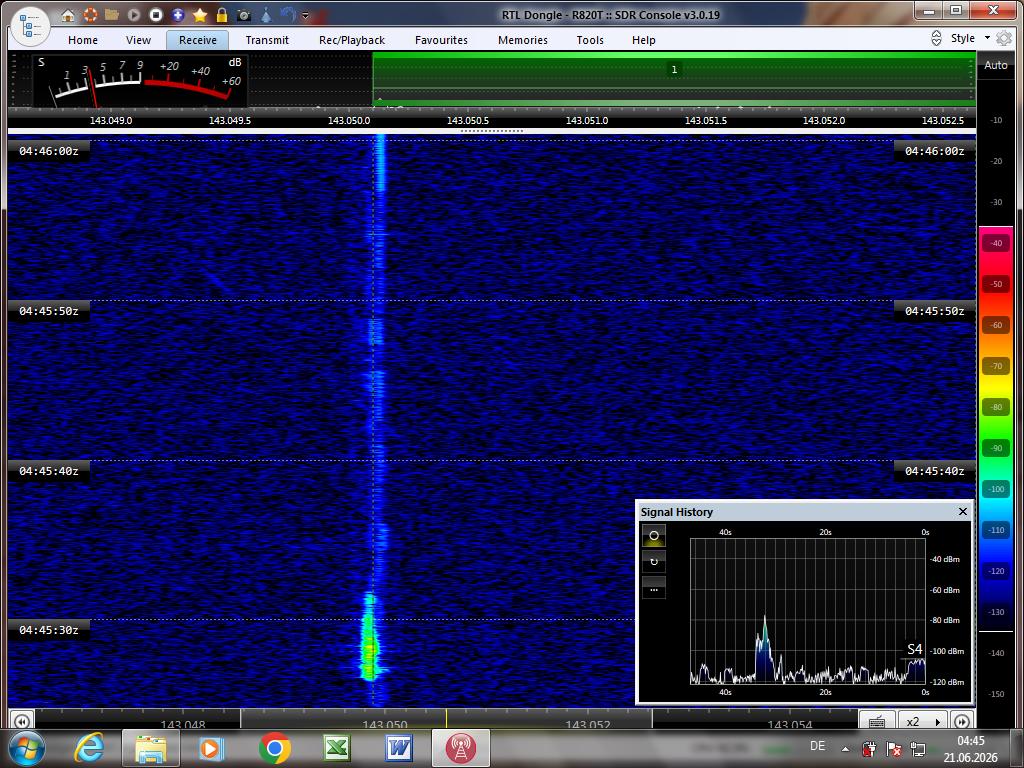
Task: Select the Receive ribbon tab
Action: point(197,40)
